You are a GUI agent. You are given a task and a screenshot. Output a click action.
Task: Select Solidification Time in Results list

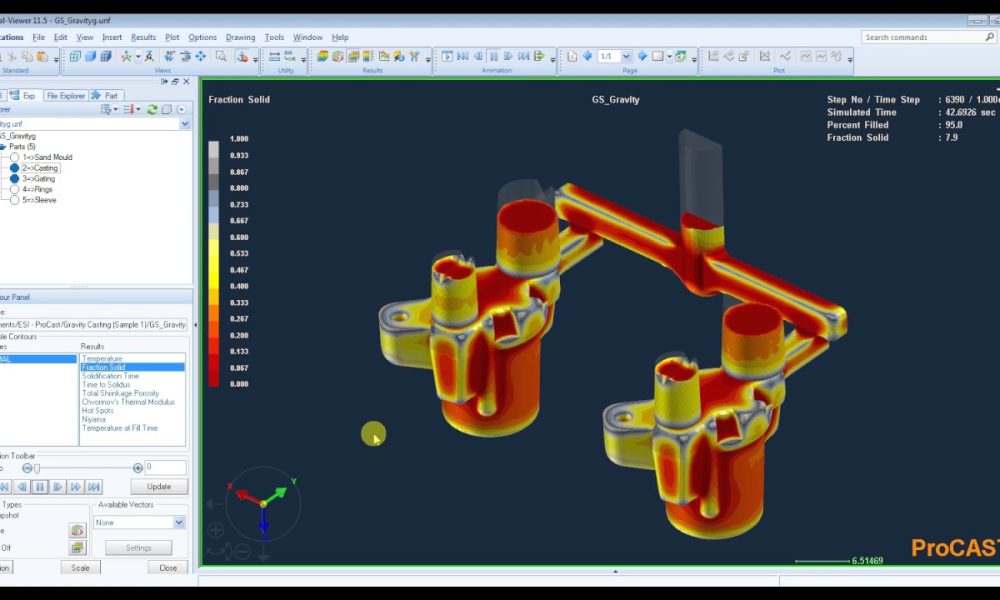pos(110,376)
